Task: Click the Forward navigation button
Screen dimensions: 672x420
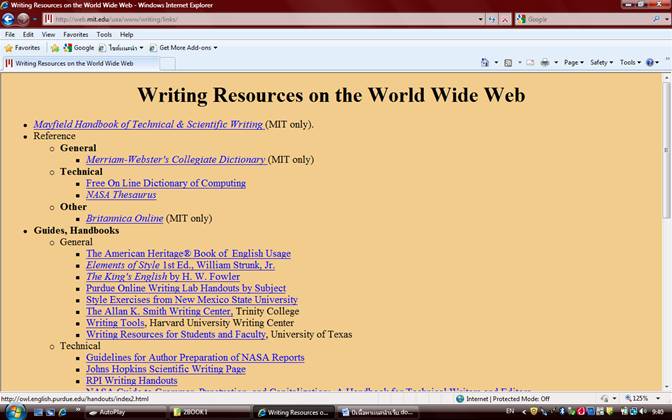Action: click(23, 19)
